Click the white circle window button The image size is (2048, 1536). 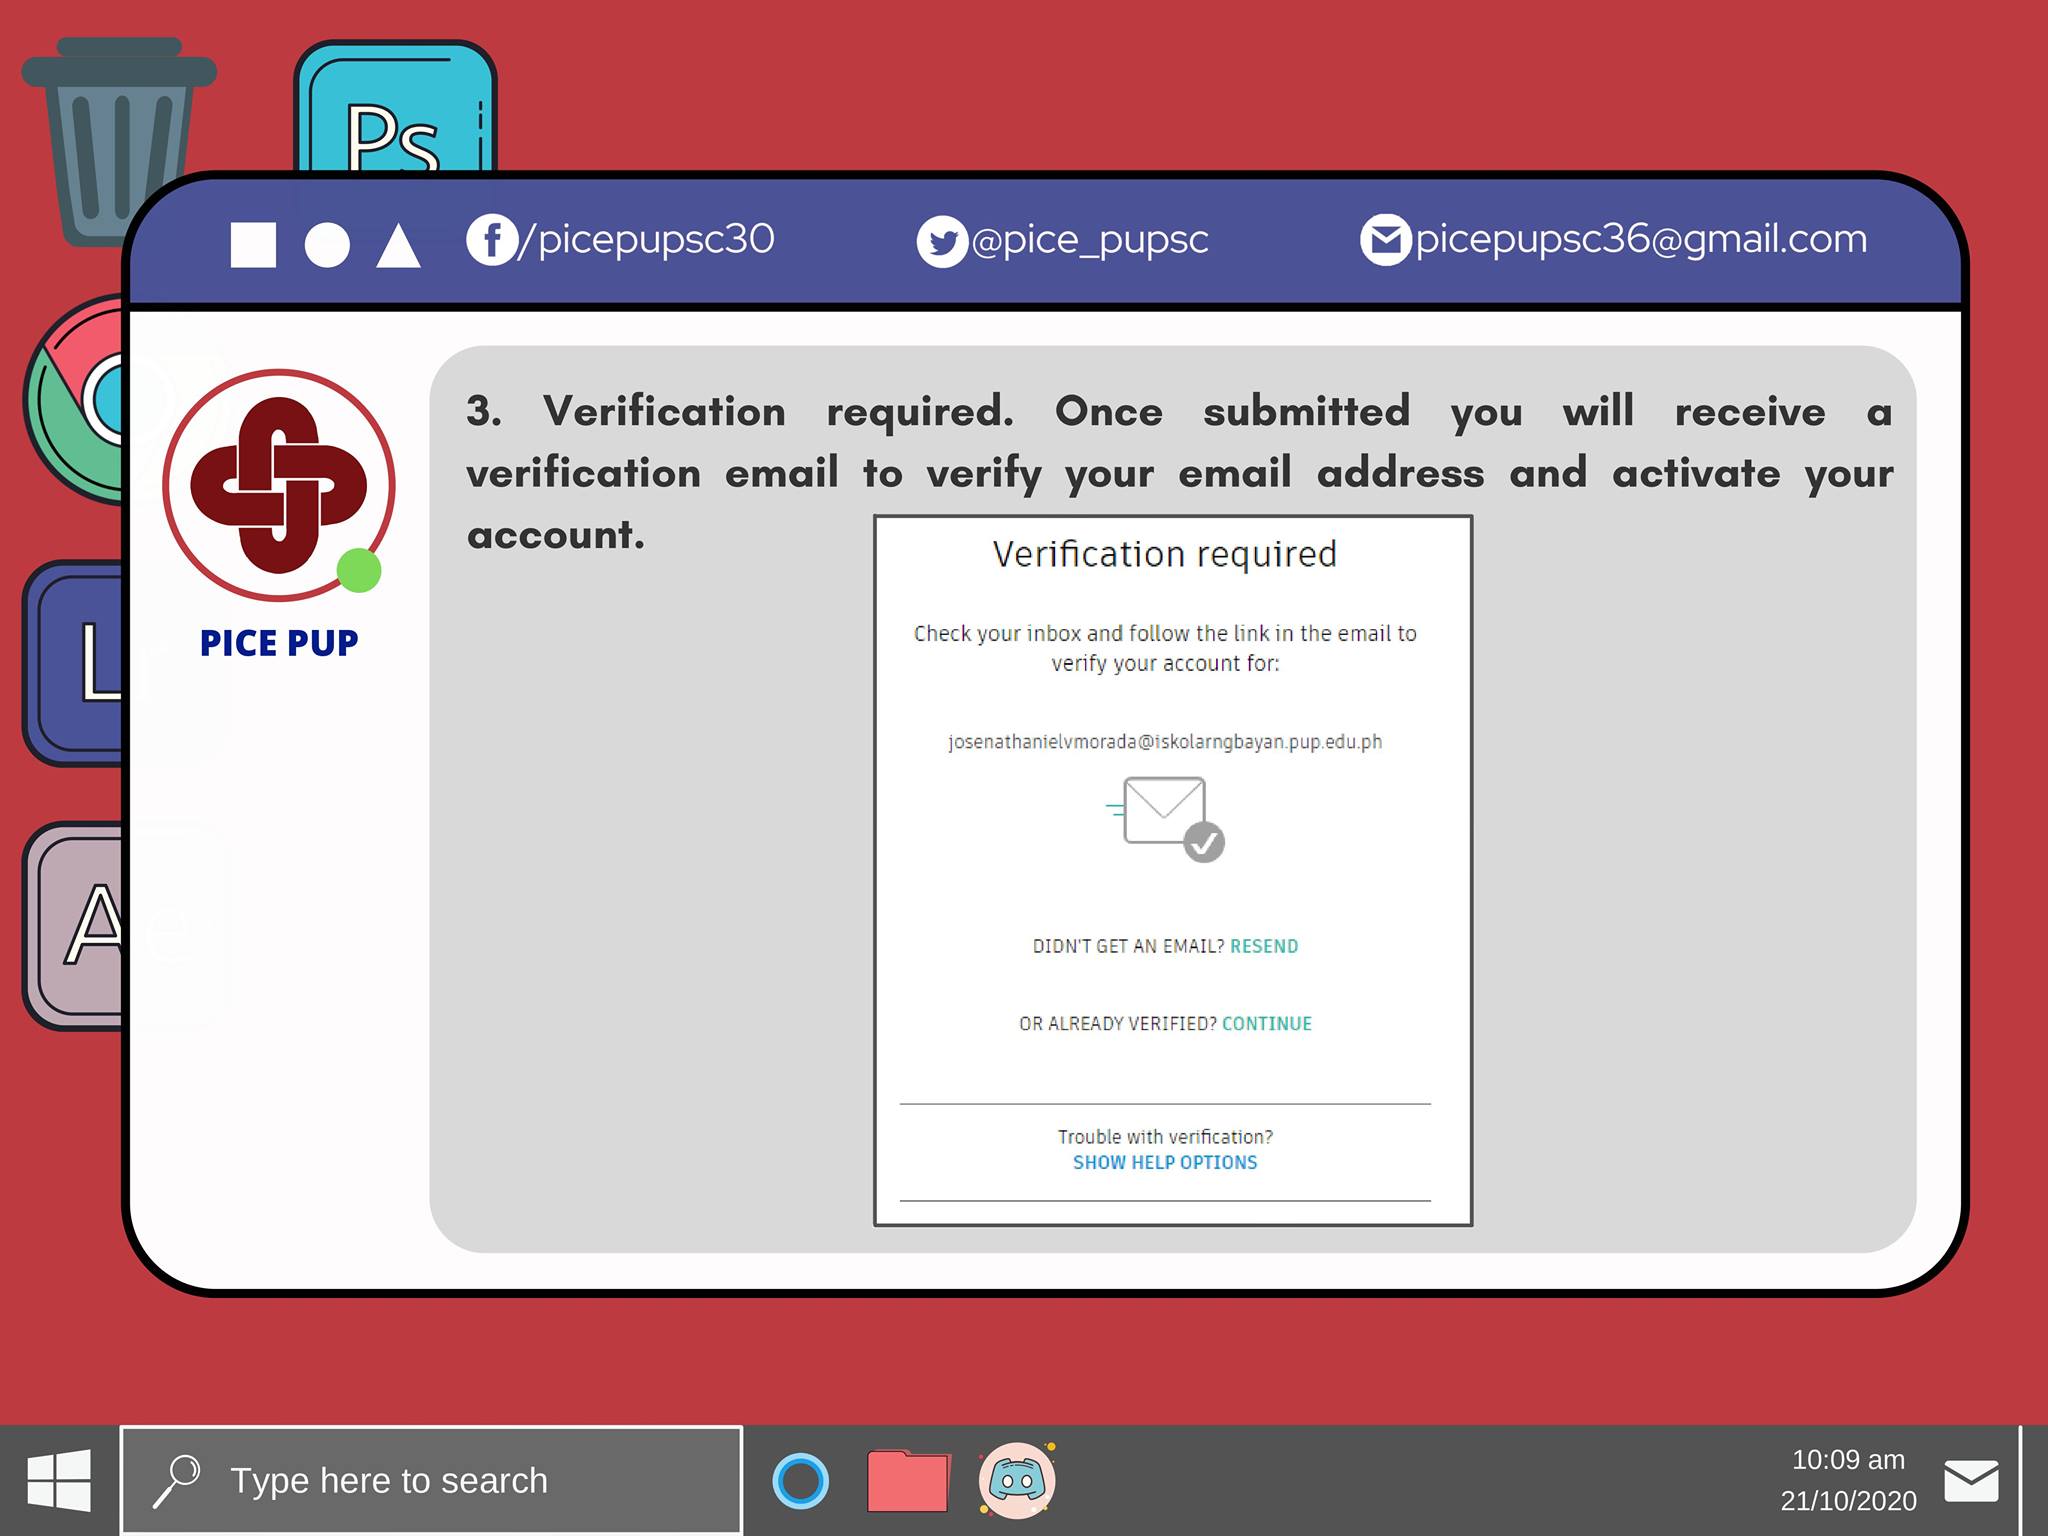click(327, 245)
